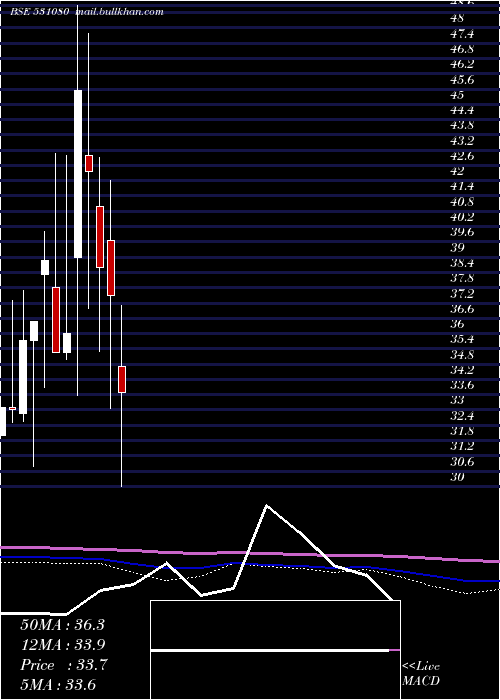Click the 35.4 price axis label
The width and height of the screenshot is (500, 700).
point(462,340)
